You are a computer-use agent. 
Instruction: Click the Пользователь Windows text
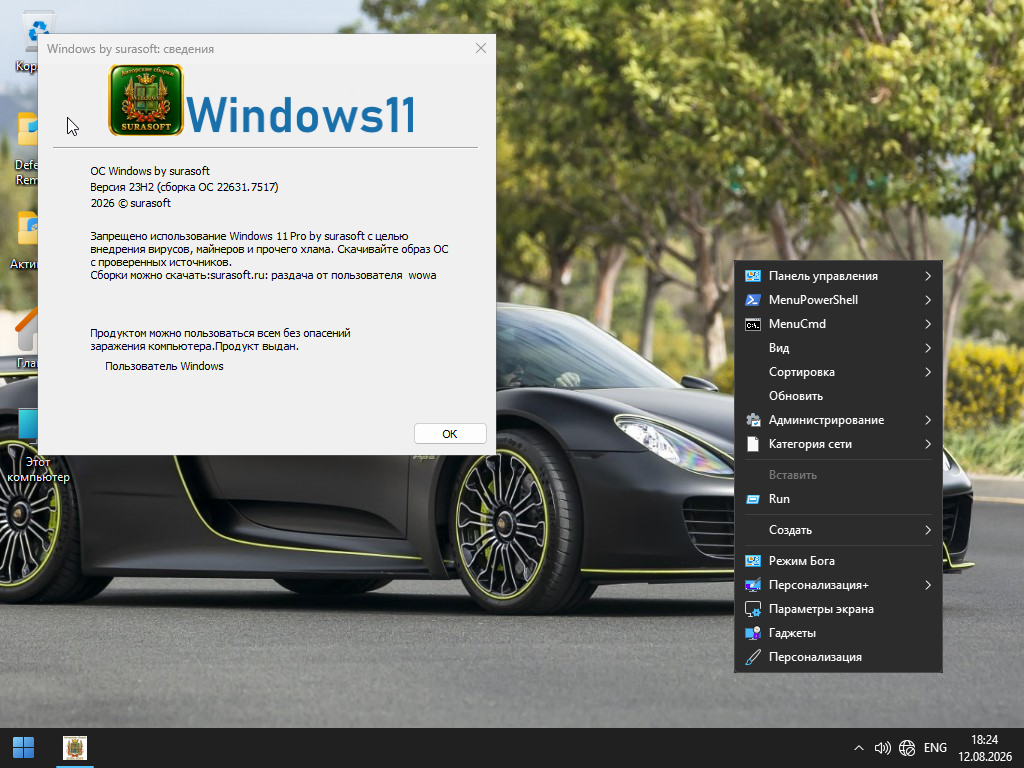tap(164, 366)
